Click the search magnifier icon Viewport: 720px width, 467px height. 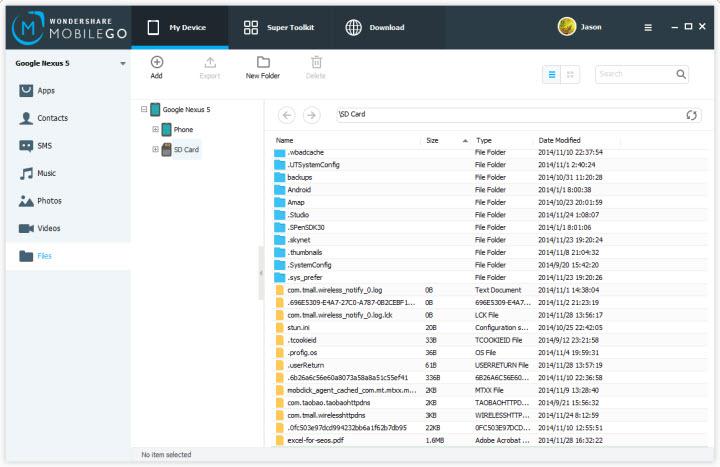681,74
